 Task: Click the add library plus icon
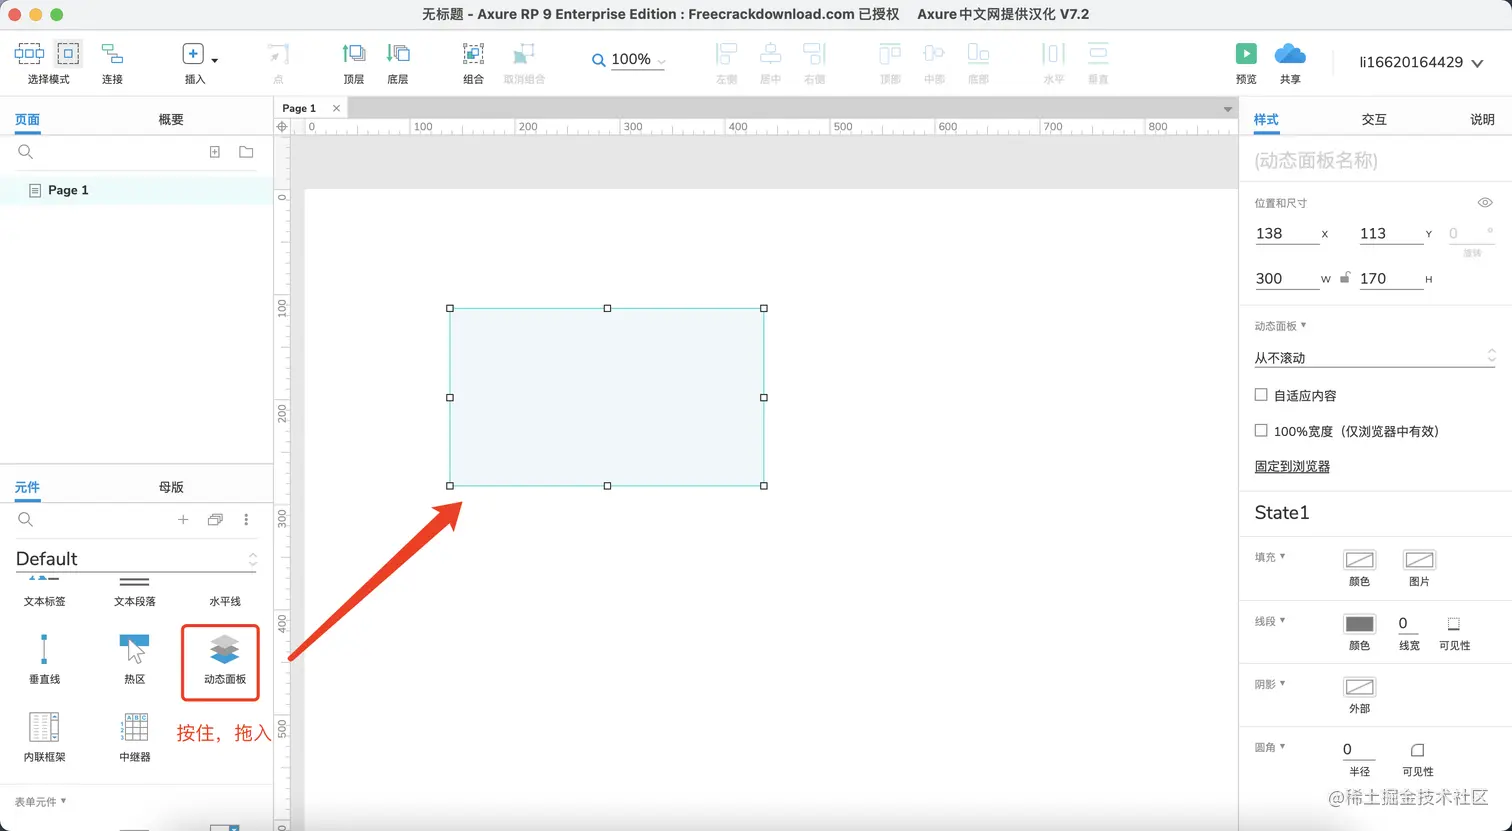coord(183,520)
